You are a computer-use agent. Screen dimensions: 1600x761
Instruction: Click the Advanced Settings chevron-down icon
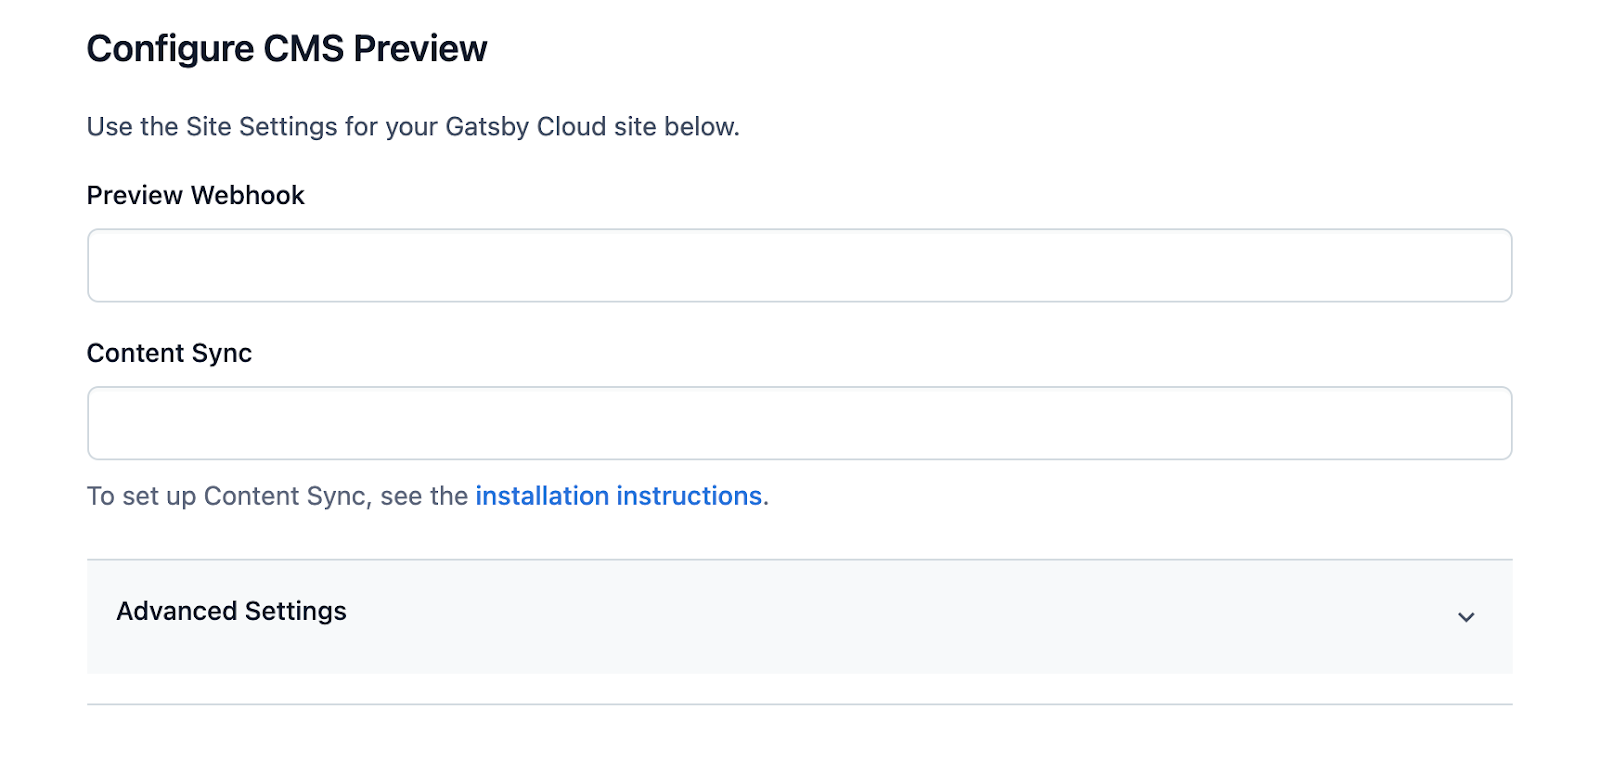tap(1466, 617)
